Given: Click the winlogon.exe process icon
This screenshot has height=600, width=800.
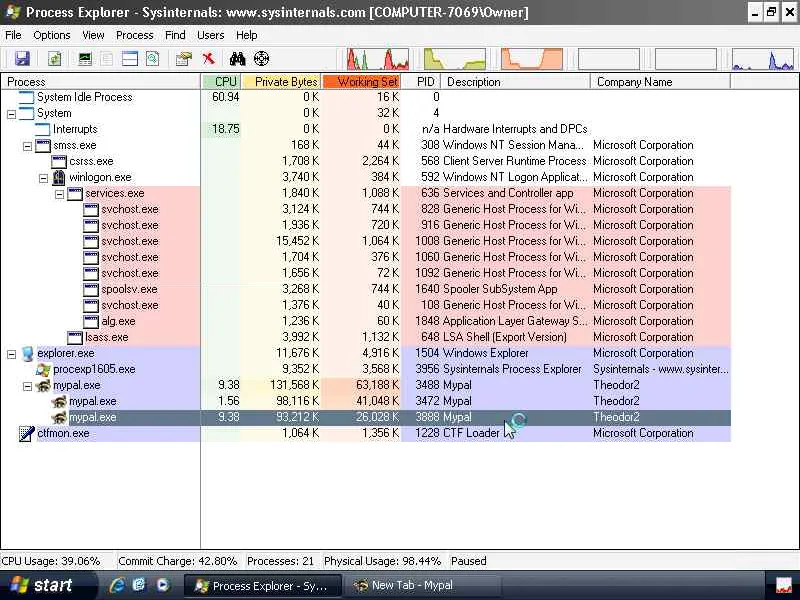Looking at the screenshot, I should point(59,177).
